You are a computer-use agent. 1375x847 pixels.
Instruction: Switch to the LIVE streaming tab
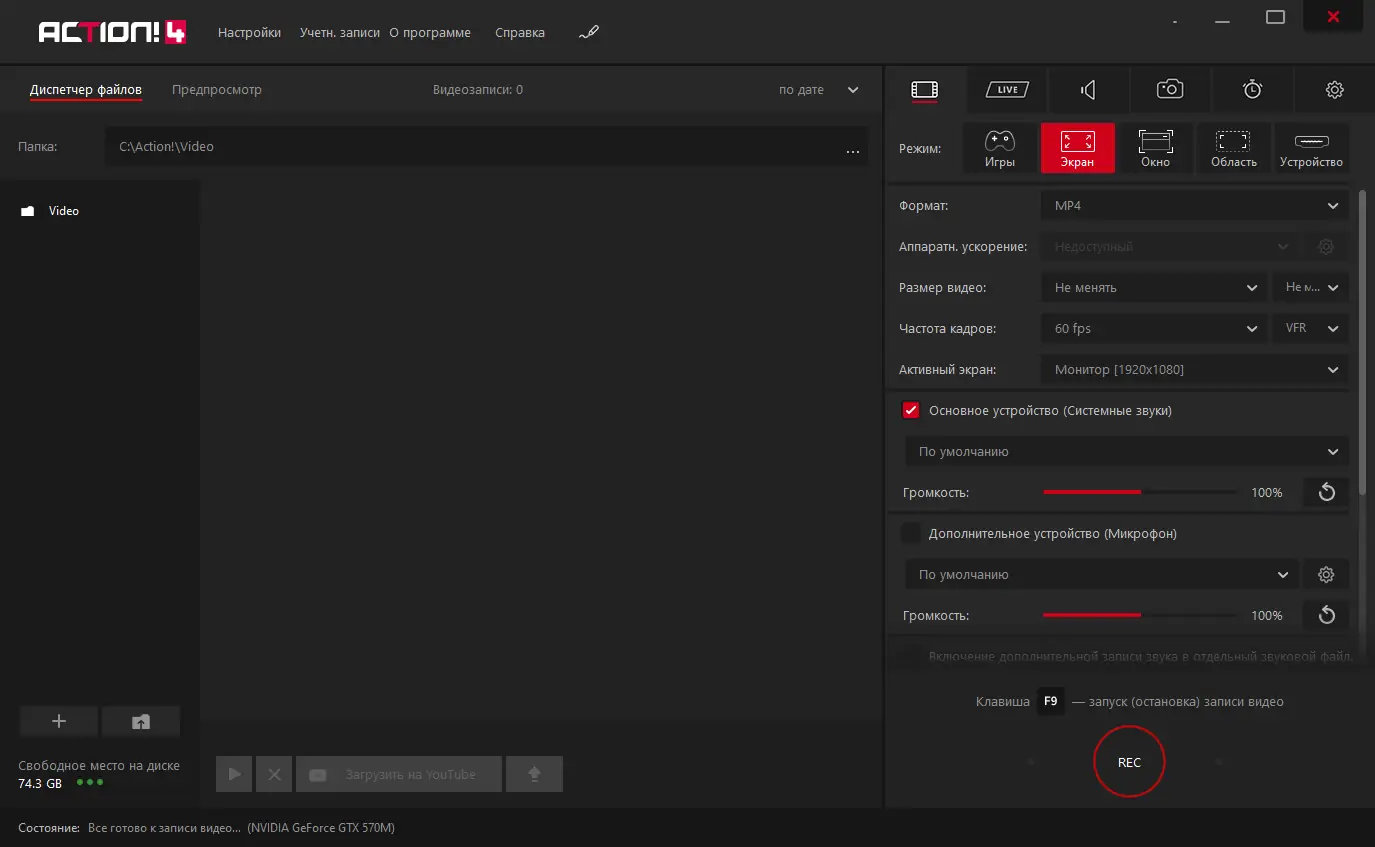coord(1007,90)
